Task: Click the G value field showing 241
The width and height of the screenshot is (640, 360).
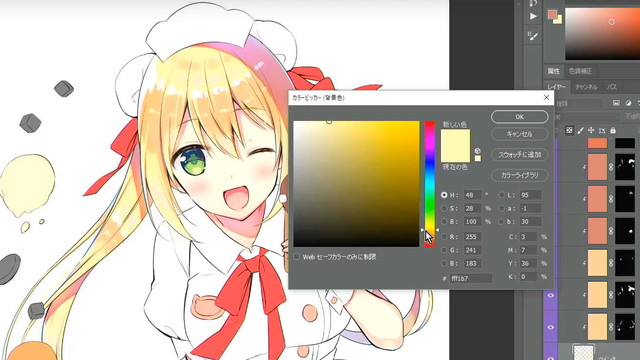Action: pyautogui.click(x=472, y=250)
